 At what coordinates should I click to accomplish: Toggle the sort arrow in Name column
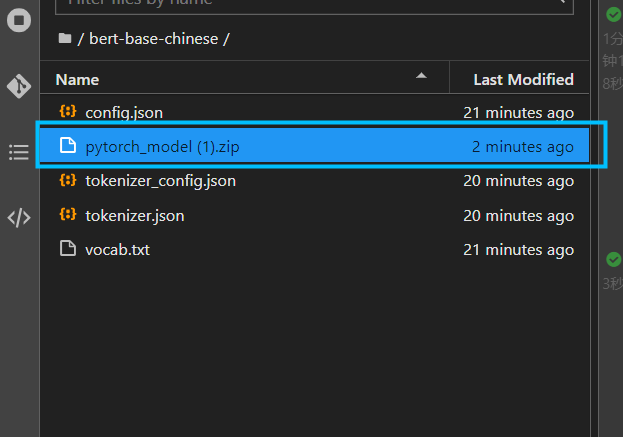421,76
